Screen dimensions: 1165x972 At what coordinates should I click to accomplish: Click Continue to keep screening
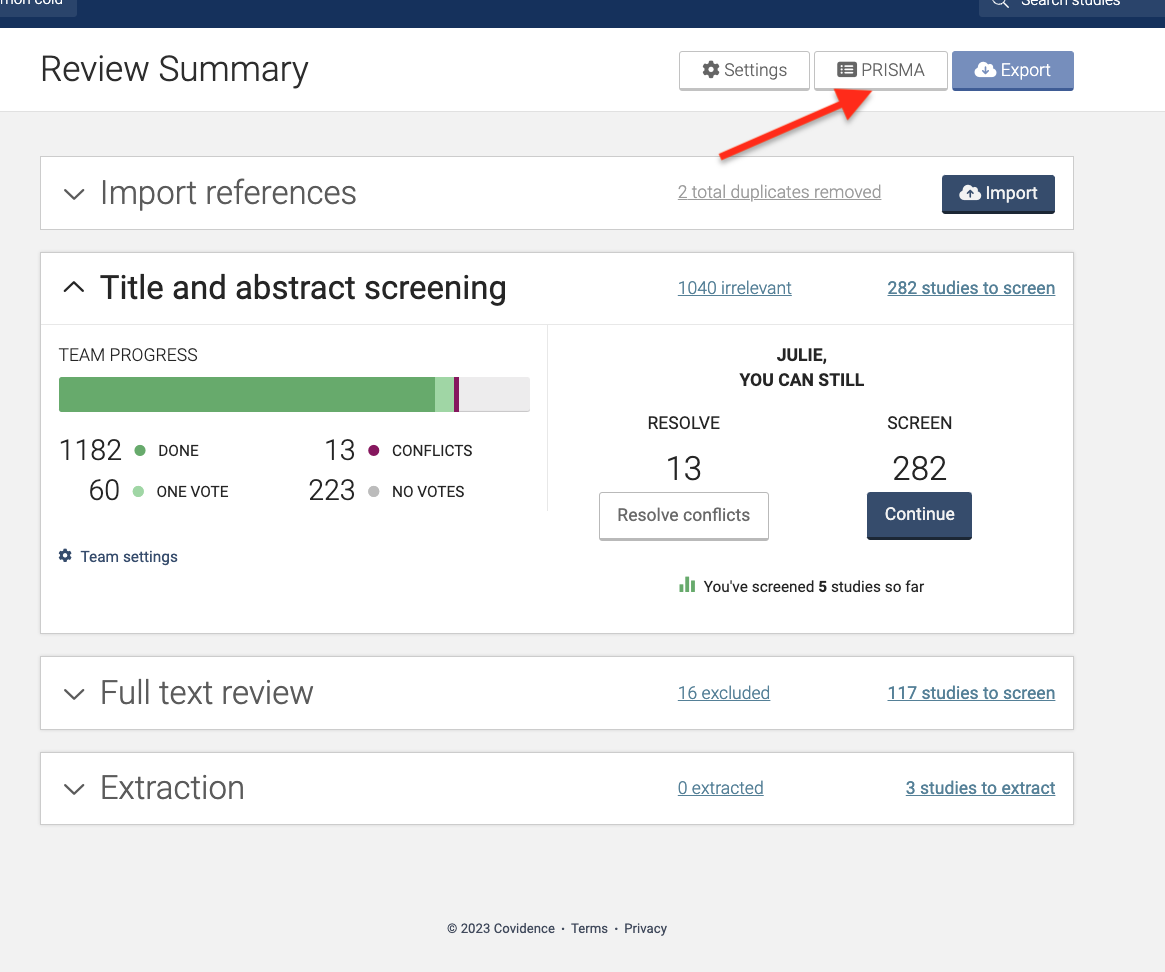click(x=919, y=514)
